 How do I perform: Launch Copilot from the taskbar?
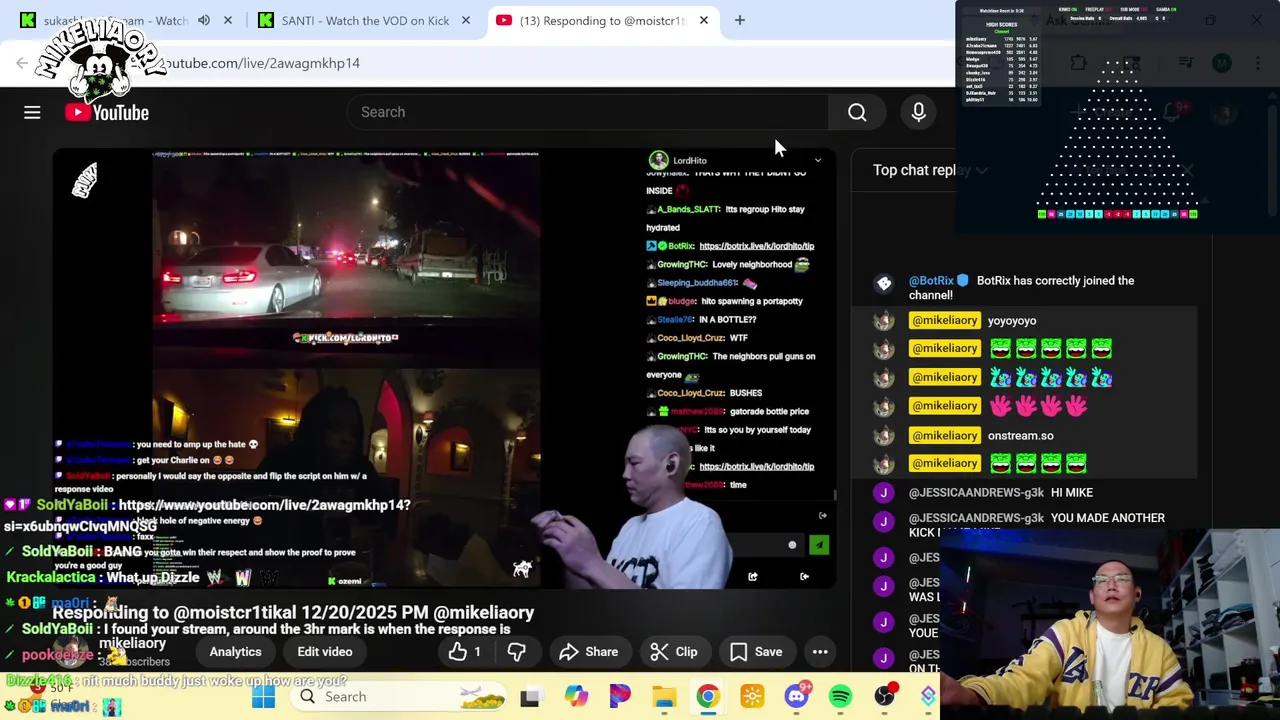576,697
